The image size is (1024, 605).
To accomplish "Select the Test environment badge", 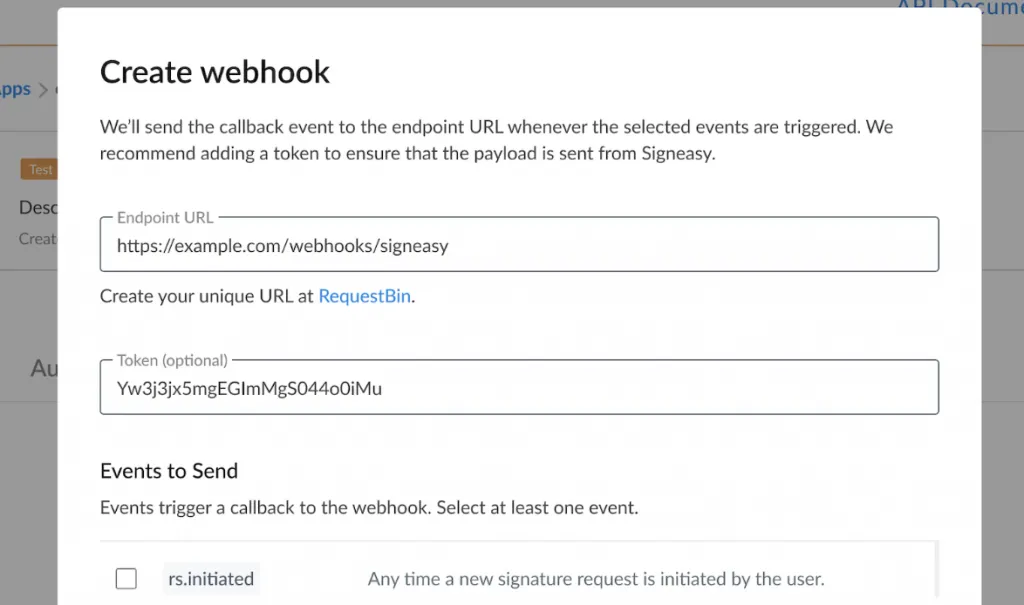I will [40, 169].
